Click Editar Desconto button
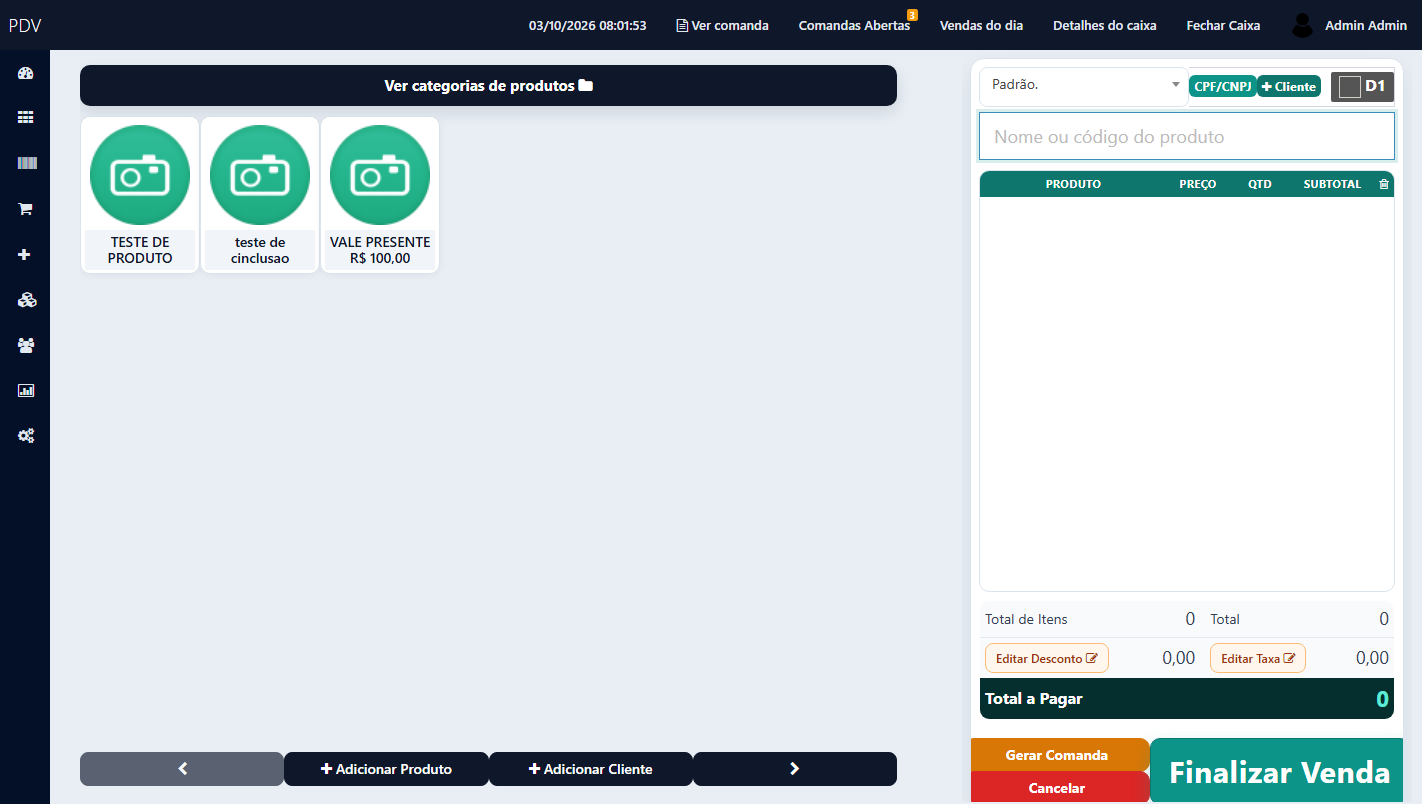Viewport: 1422px width, 804px height. pyautogui.click(x=1047, y=658)
